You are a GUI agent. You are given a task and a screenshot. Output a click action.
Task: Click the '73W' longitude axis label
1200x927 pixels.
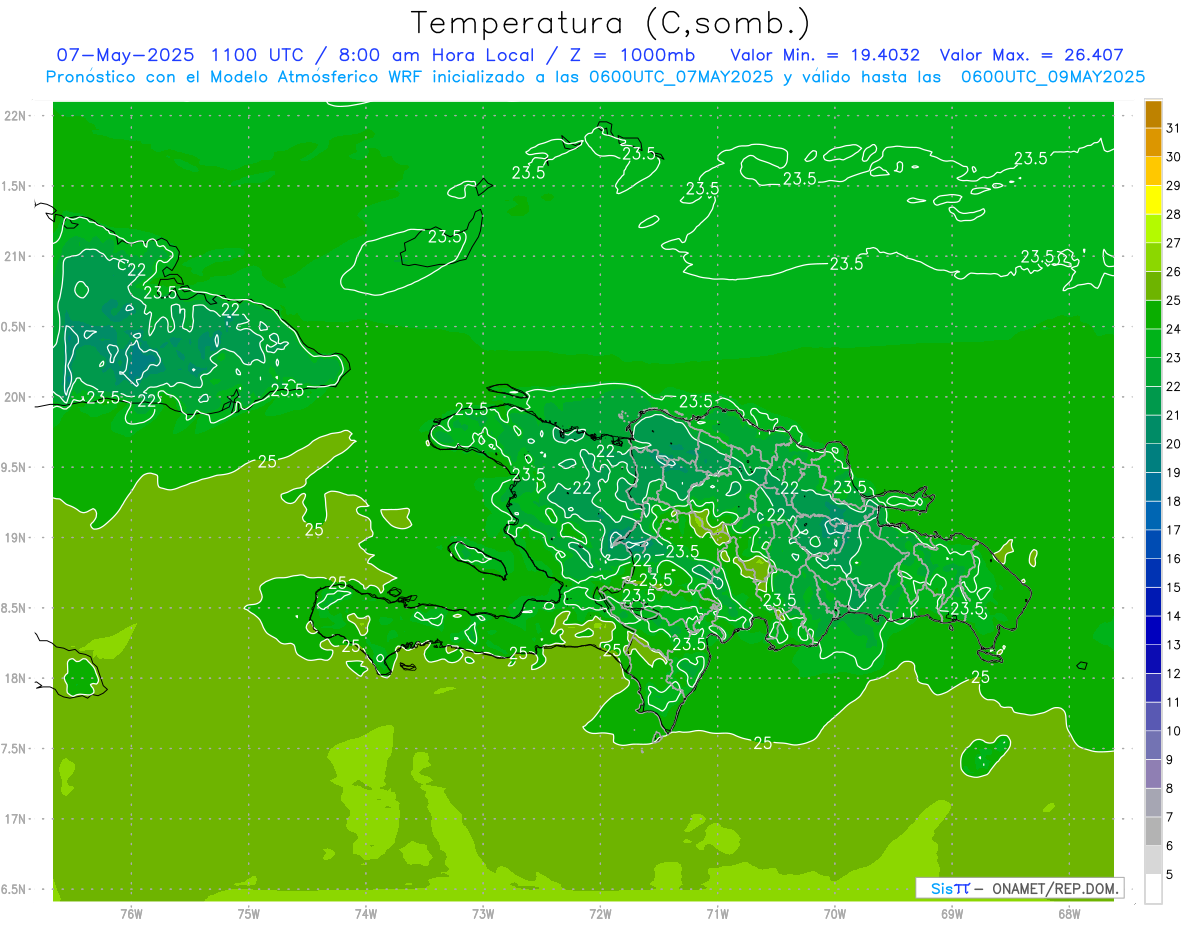pos(483,913)
